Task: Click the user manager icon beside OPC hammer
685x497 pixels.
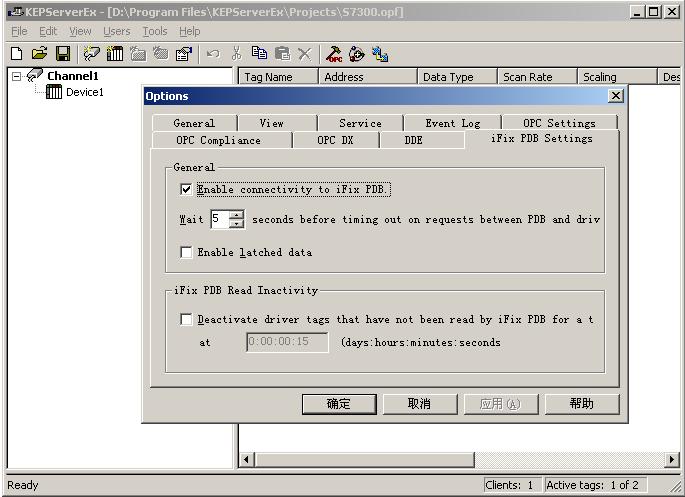Action: pyautogui.click(x=356, y=54)
